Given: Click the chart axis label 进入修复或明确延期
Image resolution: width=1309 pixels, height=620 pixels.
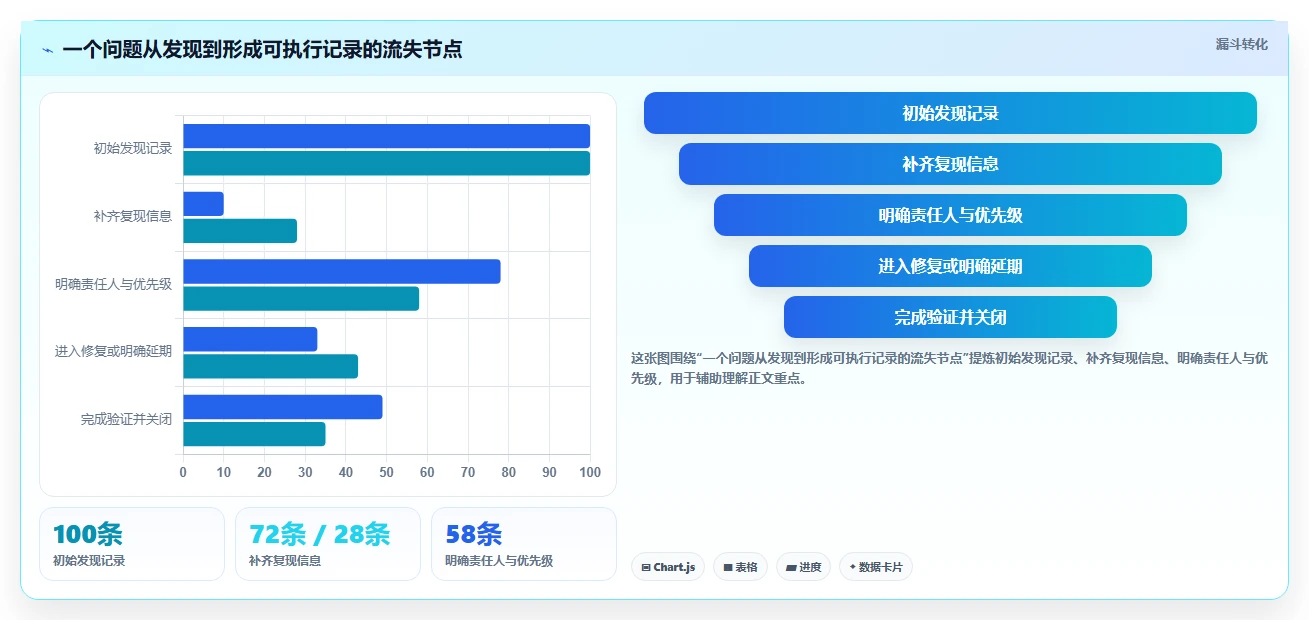Looking at the screenshot, I should click(x=114, y=351).
